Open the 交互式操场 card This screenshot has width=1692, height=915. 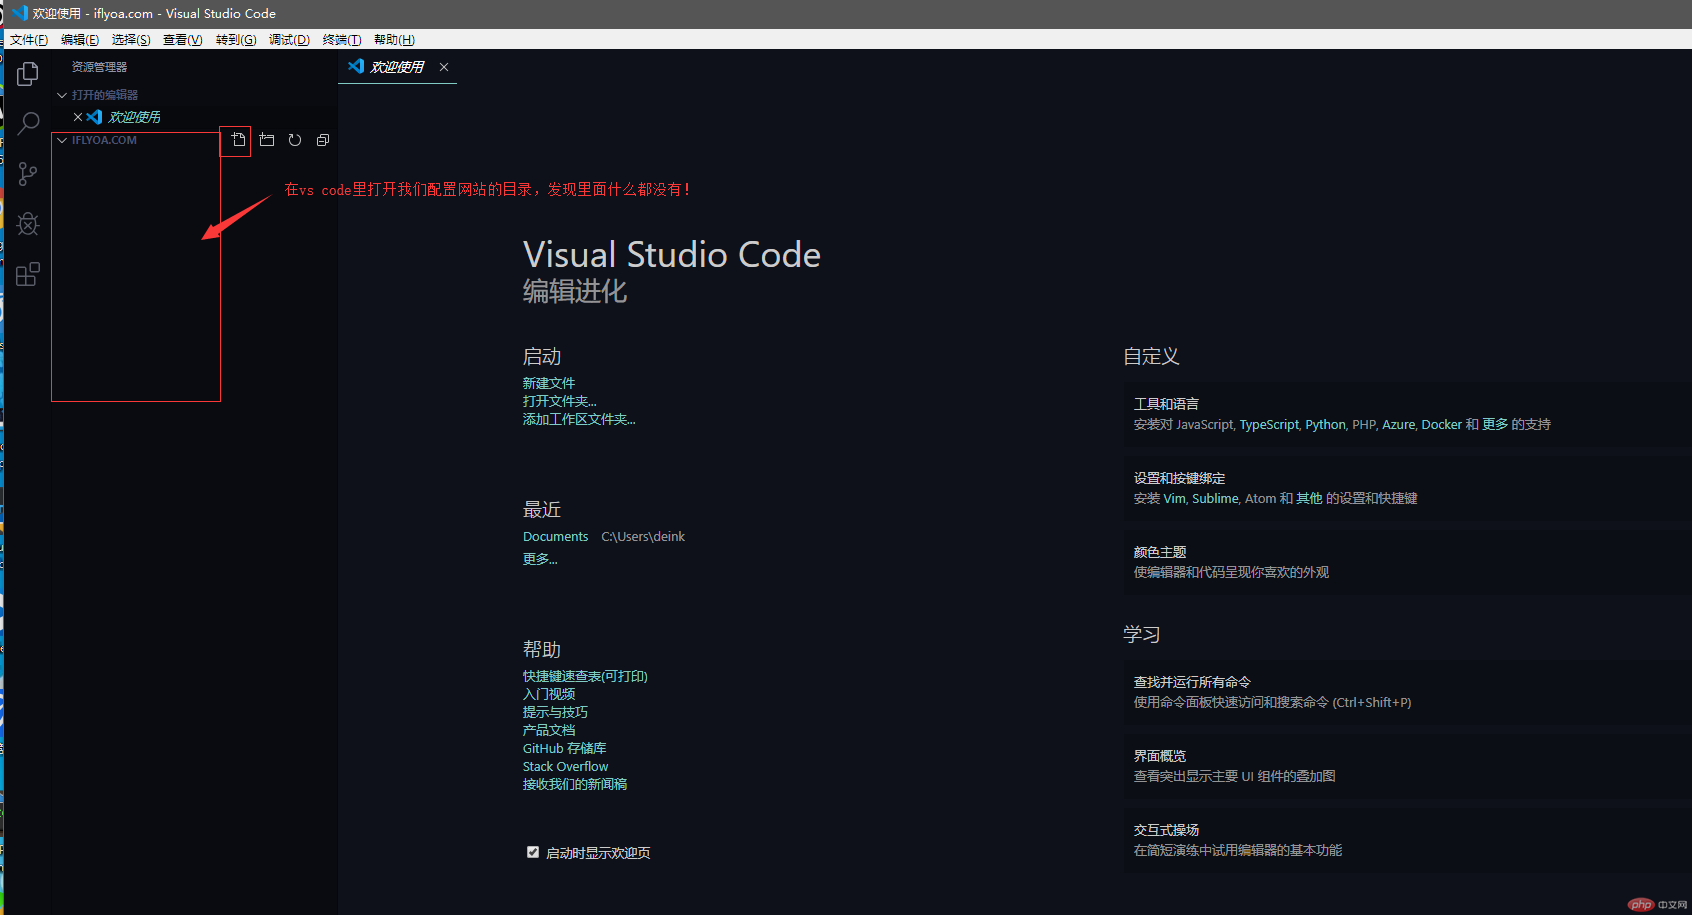coord(1405,840)
